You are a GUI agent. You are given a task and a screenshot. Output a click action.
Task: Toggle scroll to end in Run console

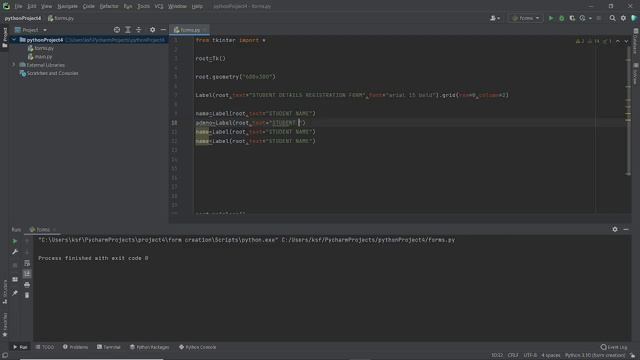click(27, 274)
